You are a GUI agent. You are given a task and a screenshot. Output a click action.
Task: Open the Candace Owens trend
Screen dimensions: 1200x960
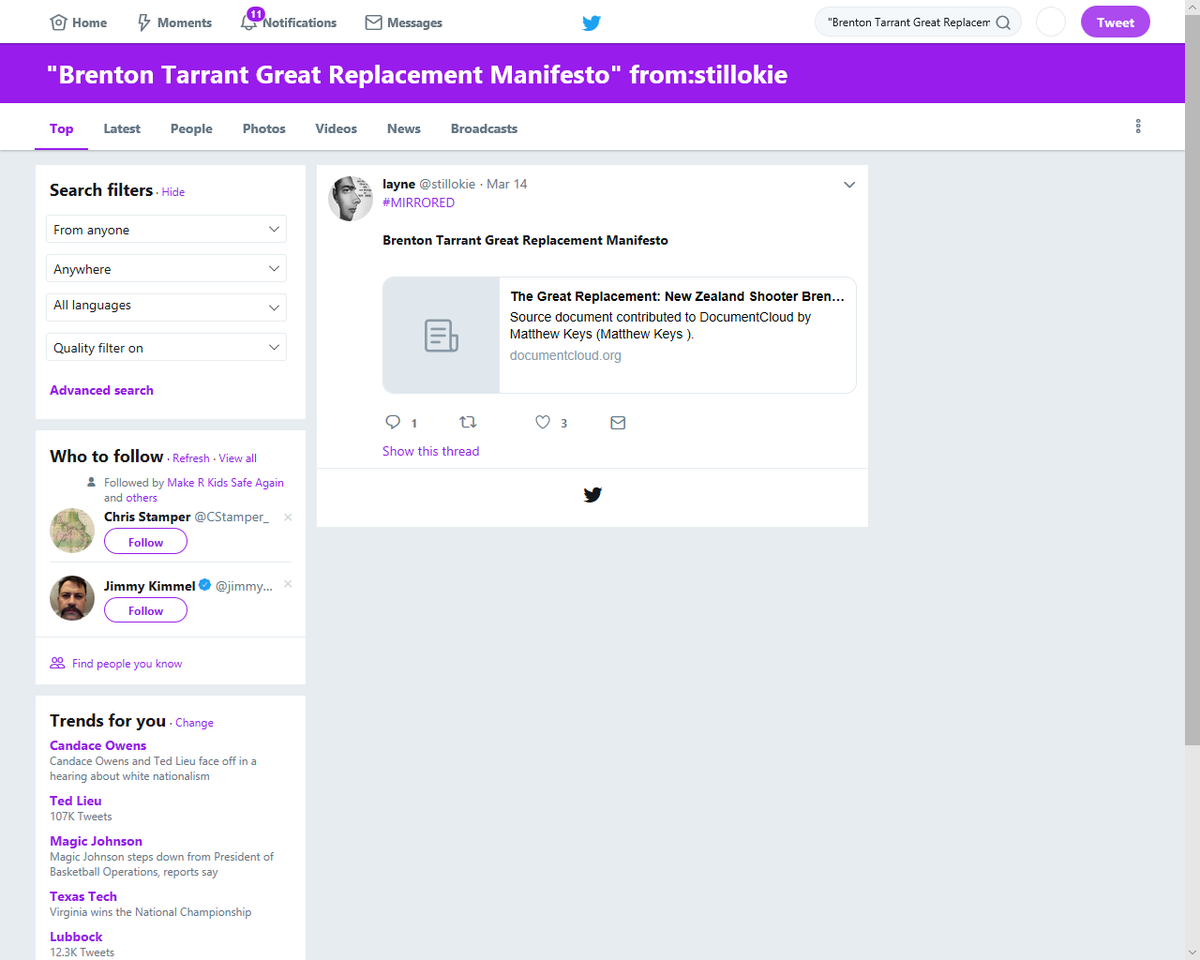(98, 745)
